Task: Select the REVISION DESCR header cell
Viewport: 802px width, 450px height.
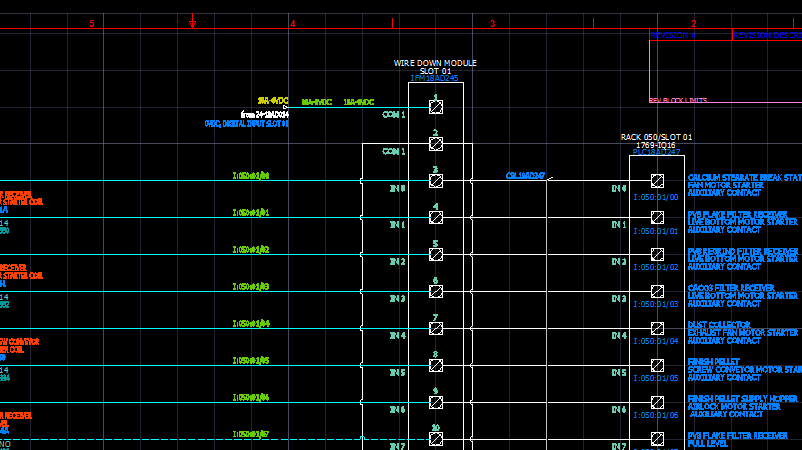Action: (x=767, y=35)
